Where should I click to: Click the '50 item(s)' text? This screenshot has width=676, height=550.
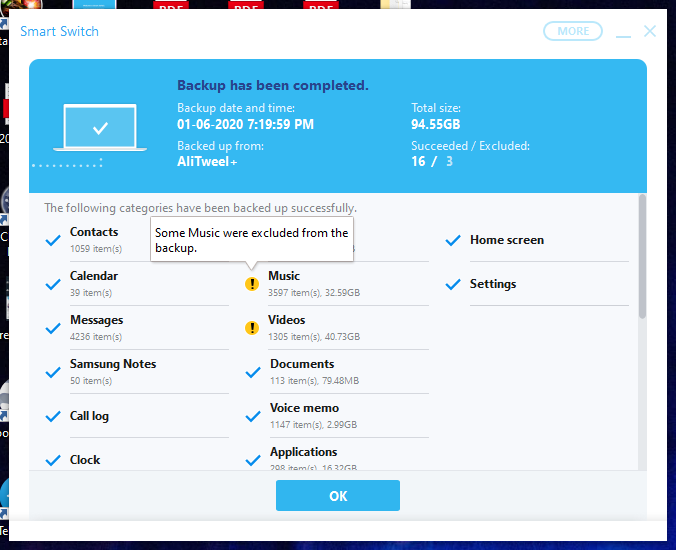[x=91, y=381]
